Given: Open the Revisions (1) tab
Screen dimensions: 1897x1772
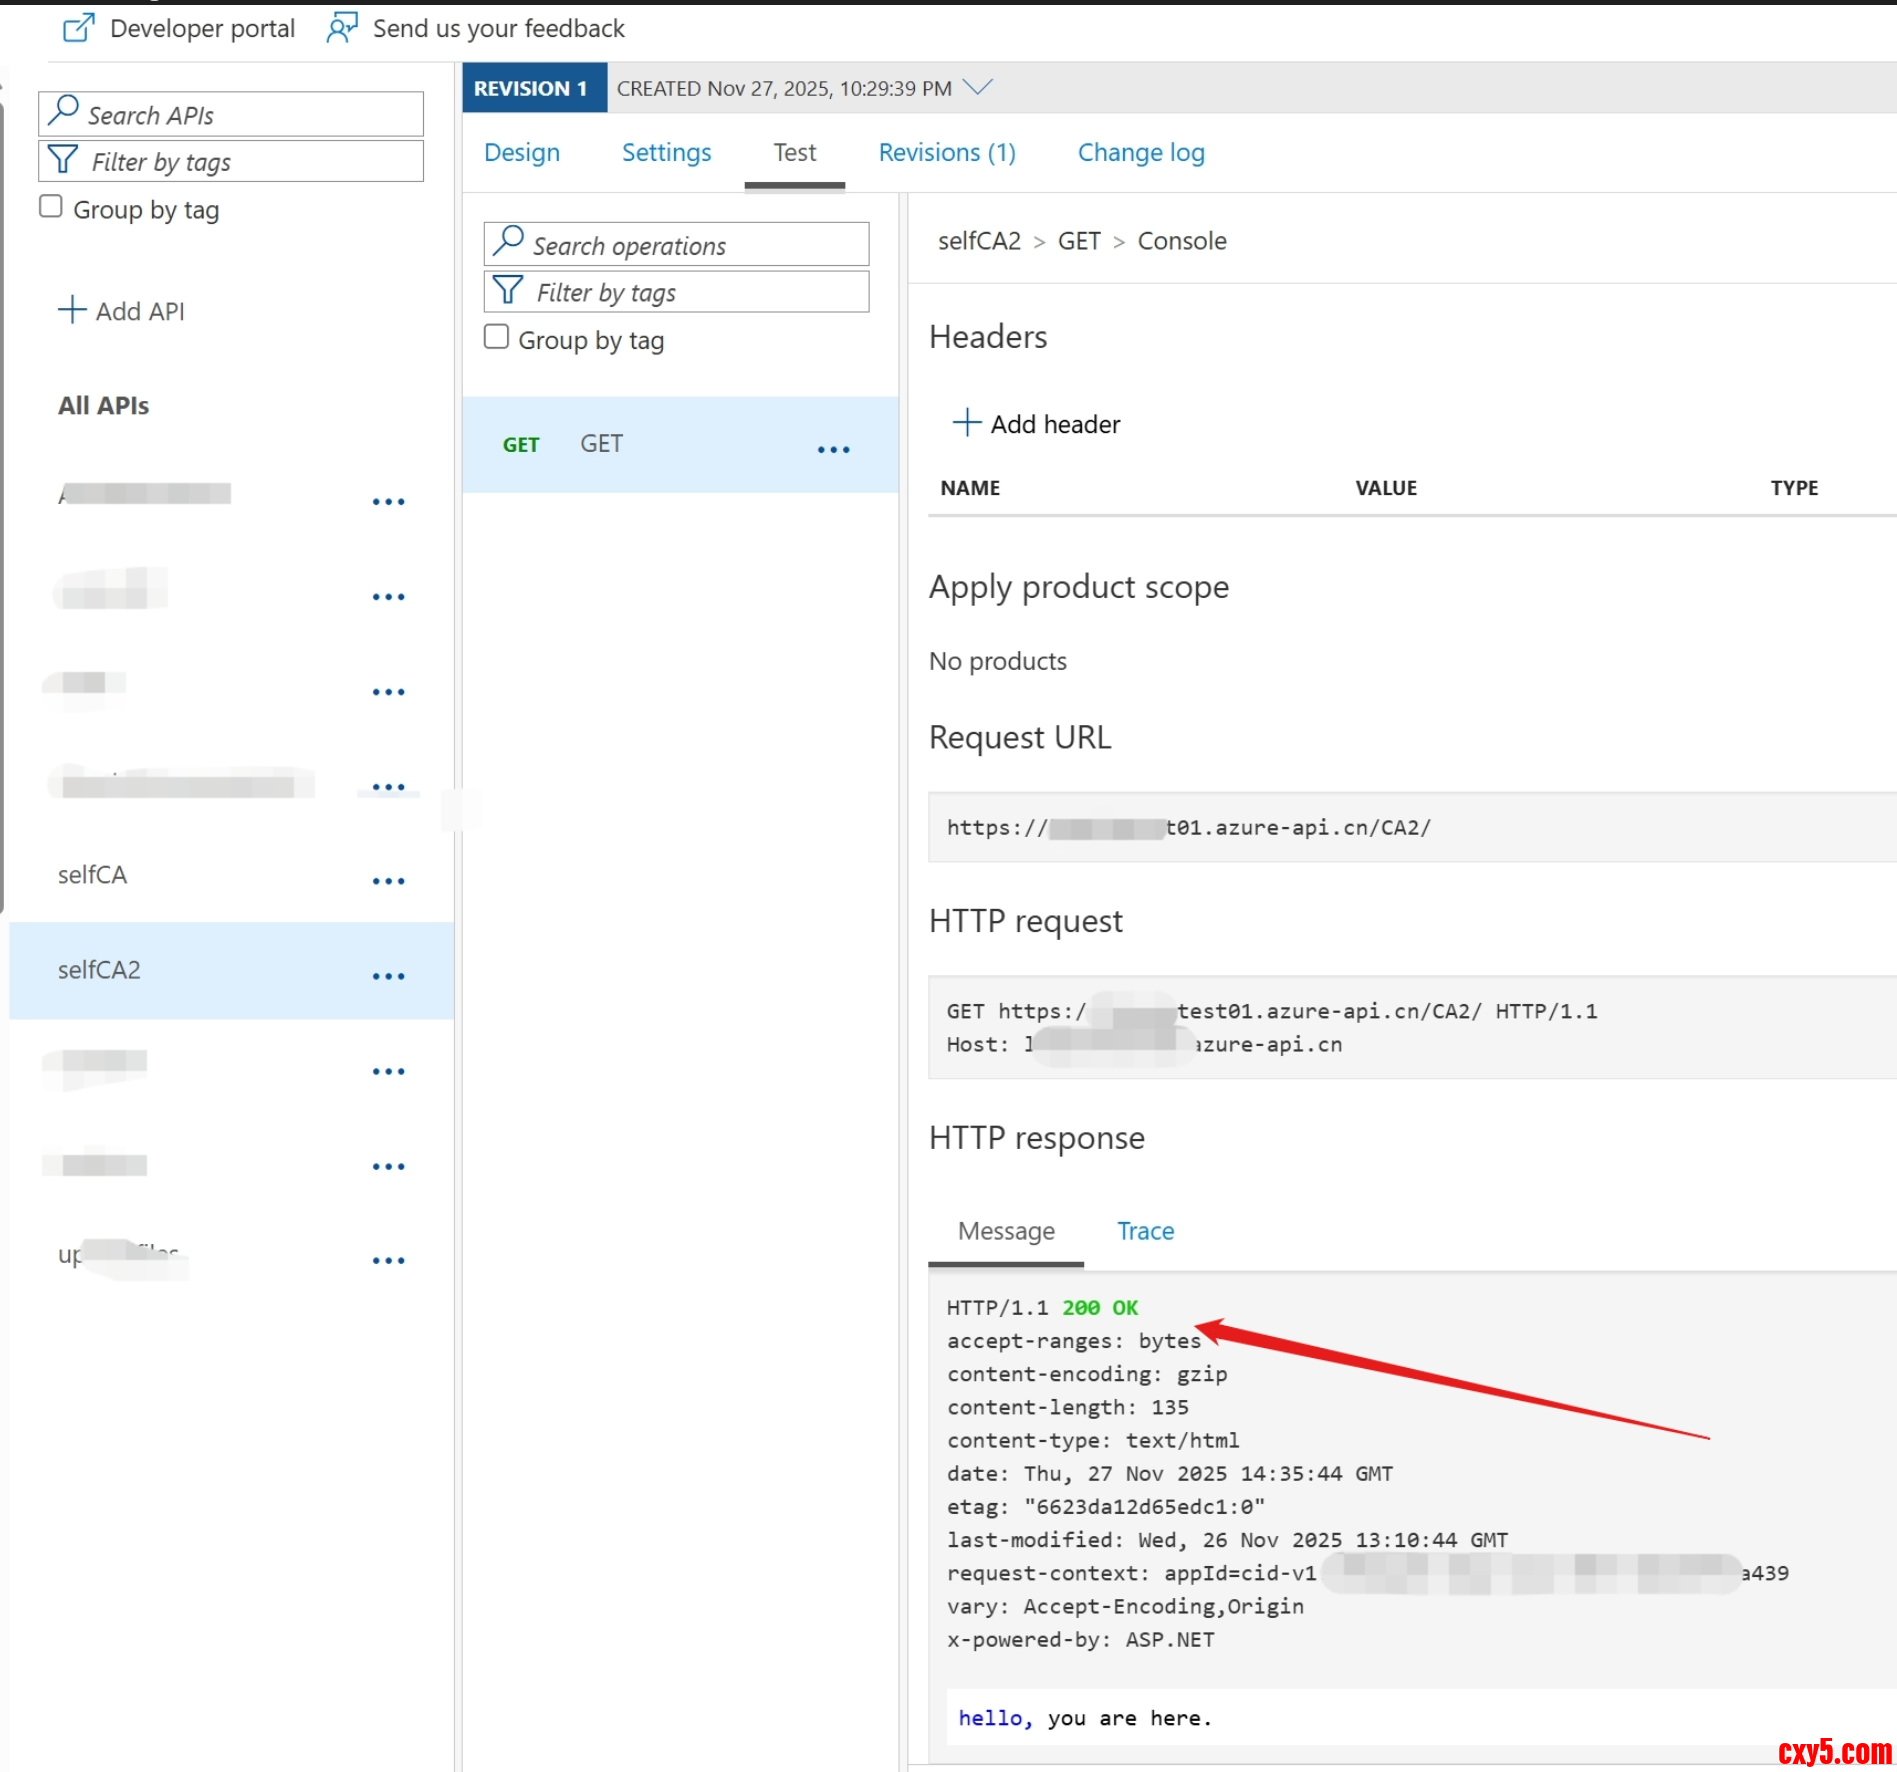Looking at the screenshot, I should coord(946,153).
